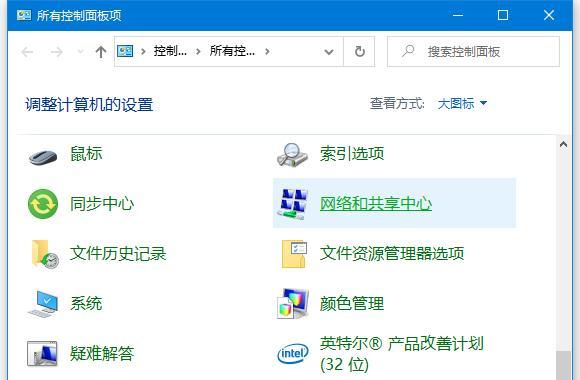Open the Intel product improvement icon
The width and height of the screenshot is (580, 380).
point(293,353)
